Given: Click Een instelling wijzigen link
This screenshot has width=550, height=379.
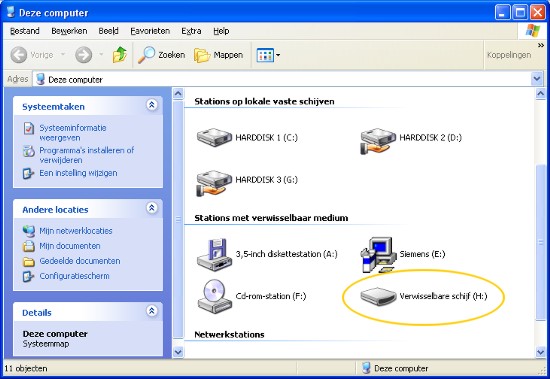Looking at the screenshot, I should click(x=78, y=173).
